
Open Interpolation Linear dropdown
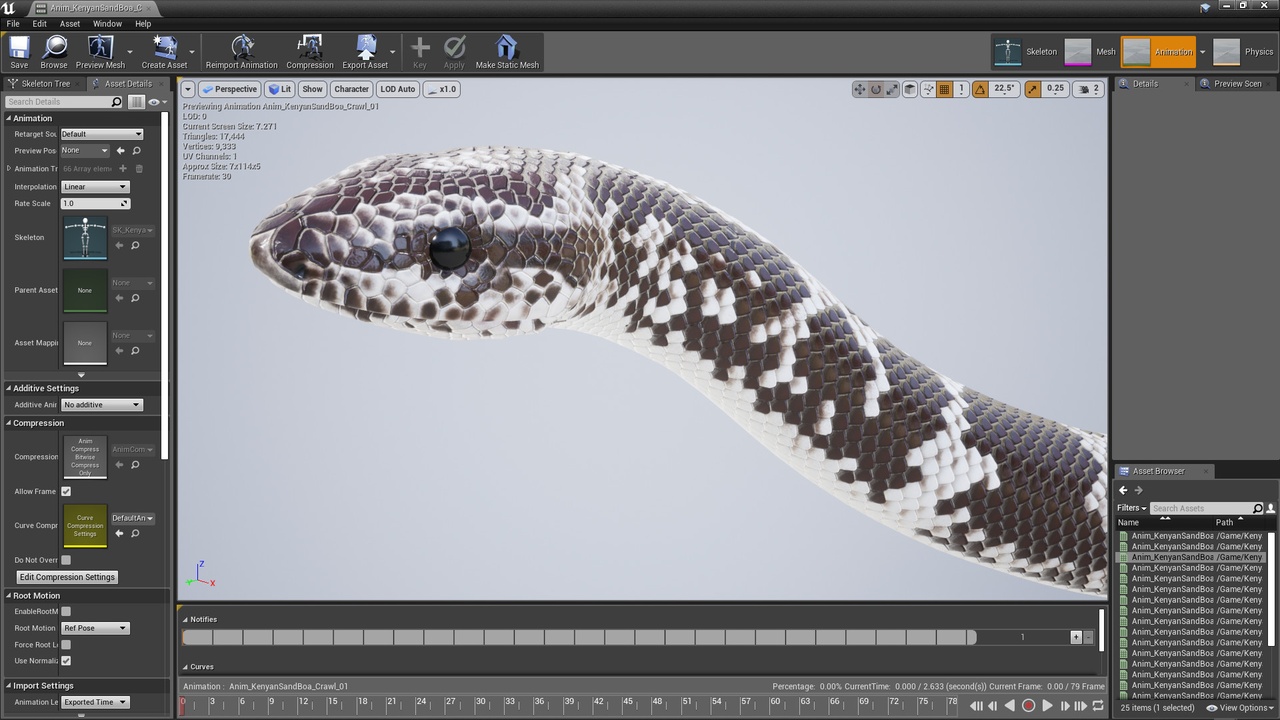95,187
